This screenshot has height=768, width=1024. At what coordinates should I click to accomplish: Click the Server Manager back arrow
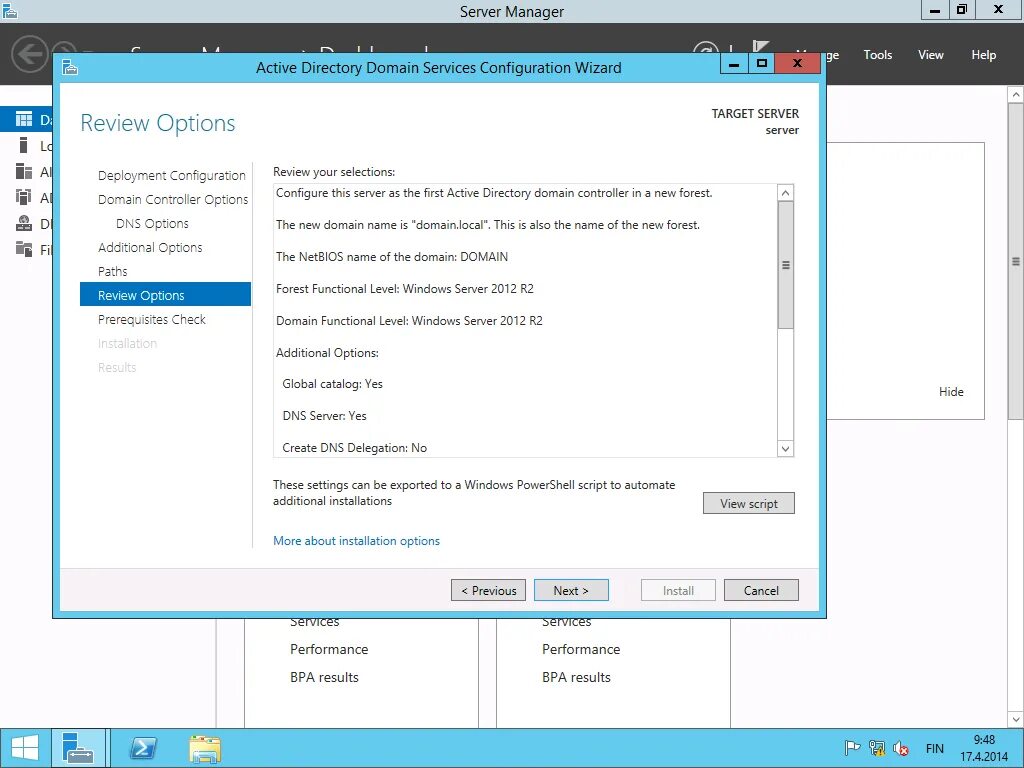click(x=29, y=54)
